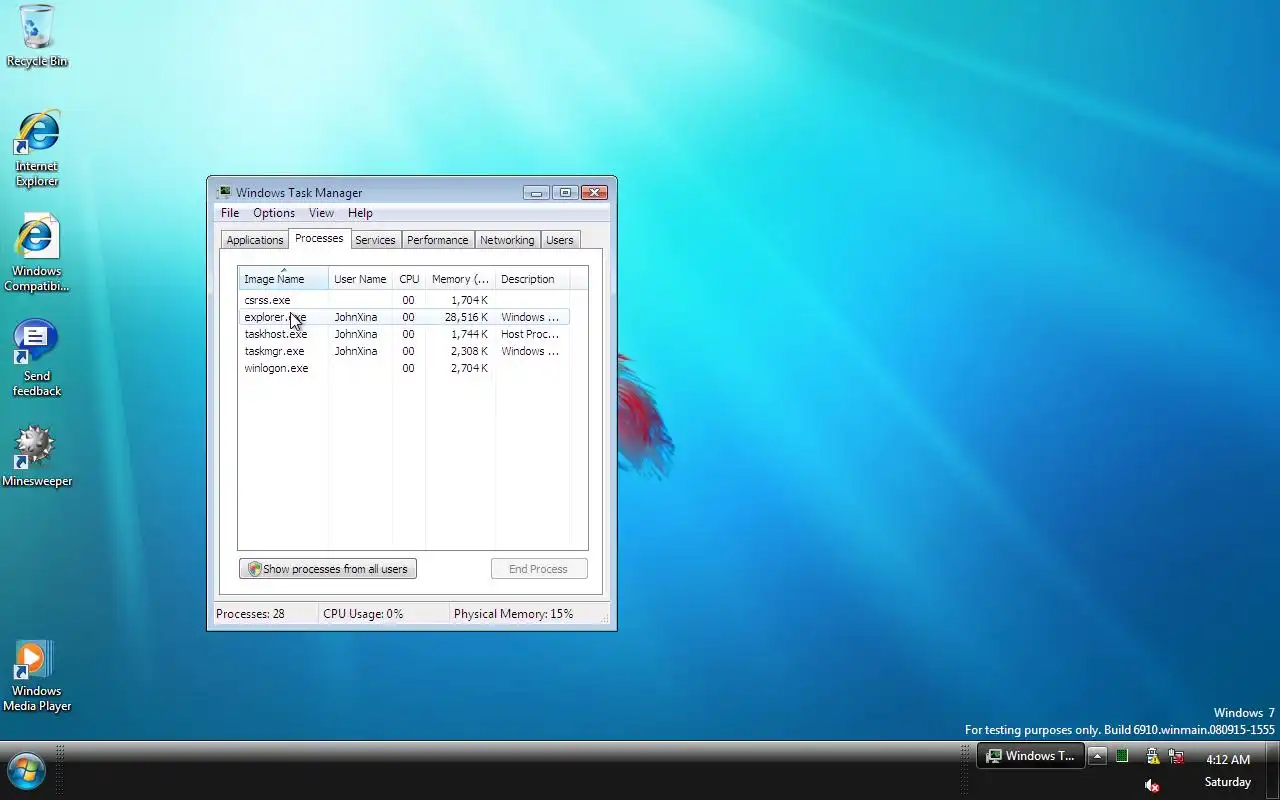1280x800 pixels.
Task: Sort by the Description column header
Action: (533, 279)
